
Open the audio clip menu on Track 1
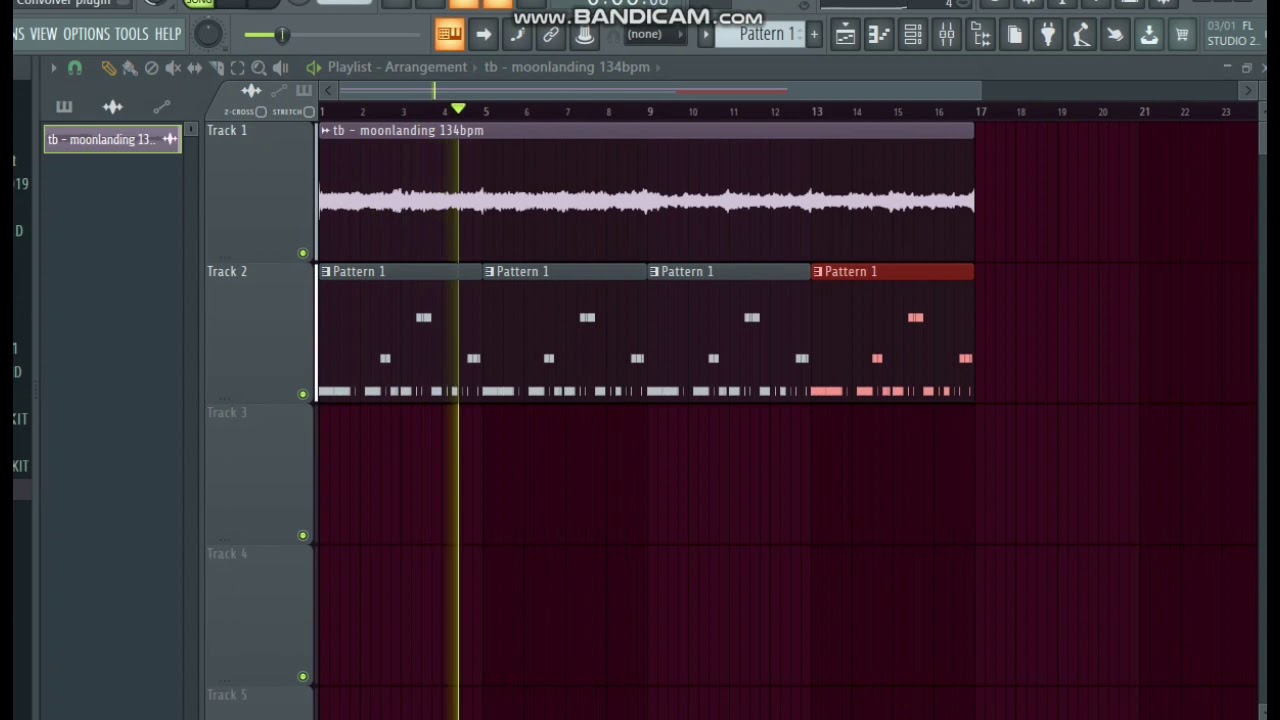coord(325,131)
